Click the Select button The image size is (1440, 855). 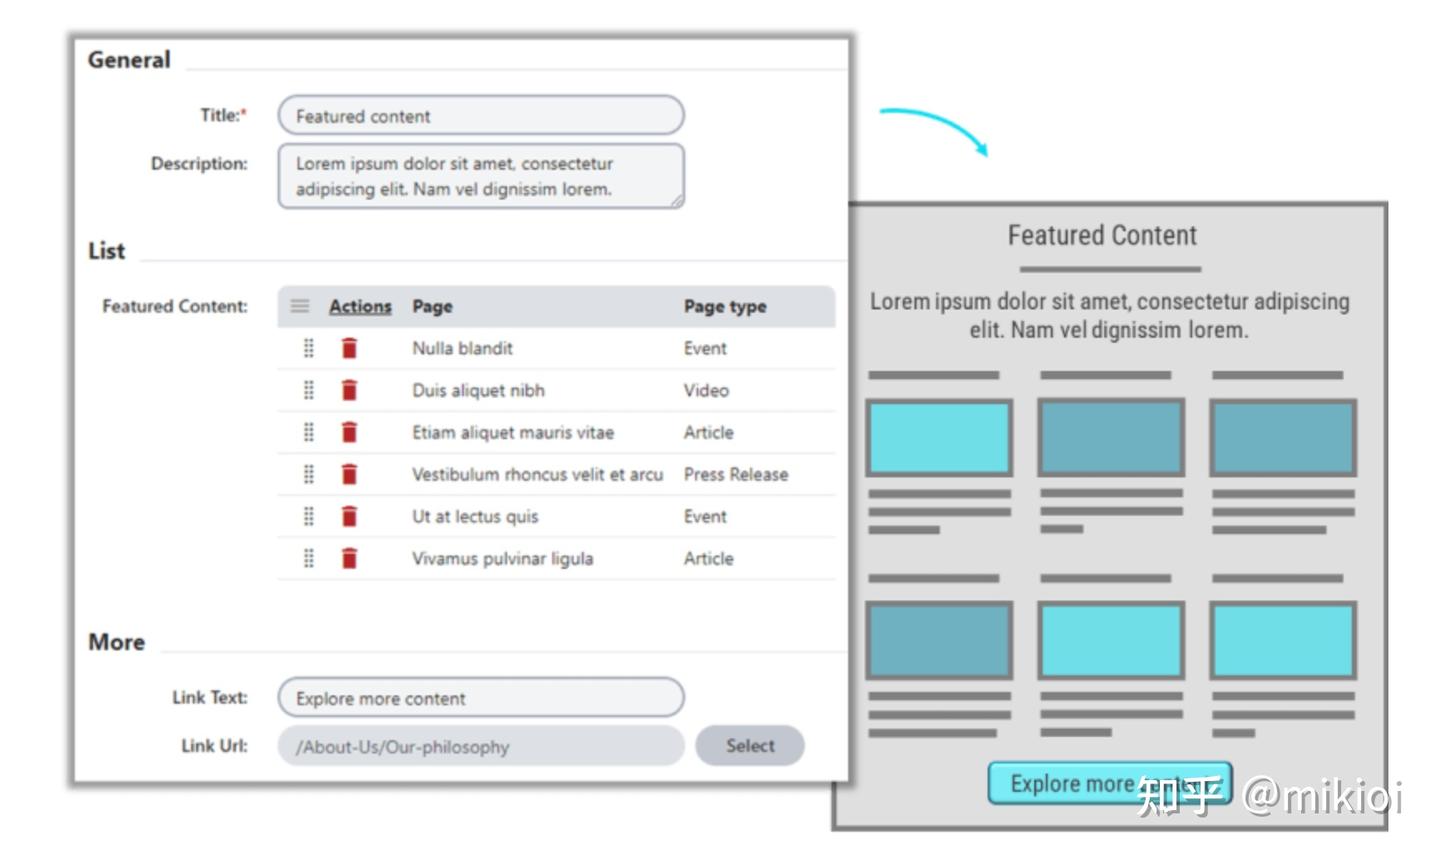pyautogui.click(x=750, y=745)
